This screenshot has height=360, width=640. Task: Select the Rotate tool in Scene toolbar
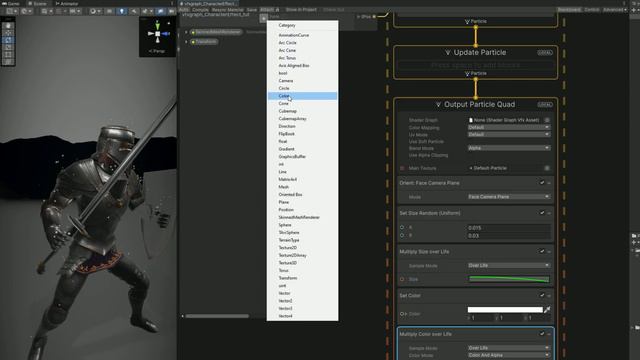(8, 40)
